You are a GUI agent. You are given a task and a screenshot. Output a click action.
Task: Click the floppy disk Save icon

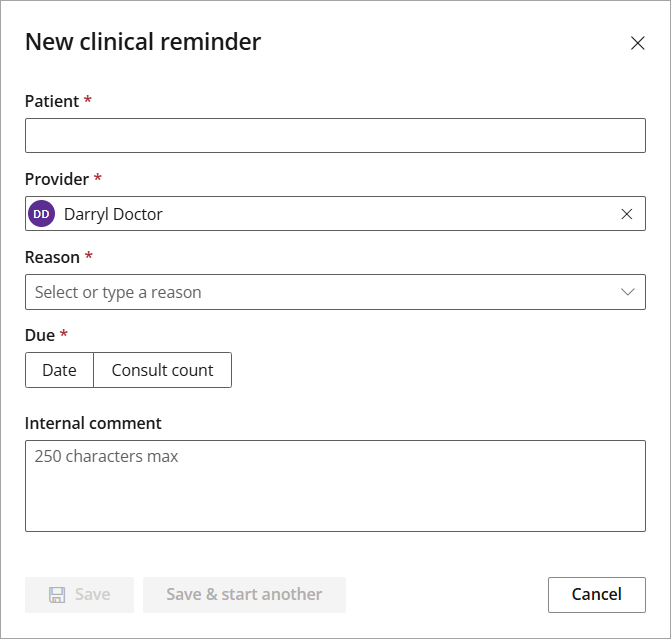[57, 594]
